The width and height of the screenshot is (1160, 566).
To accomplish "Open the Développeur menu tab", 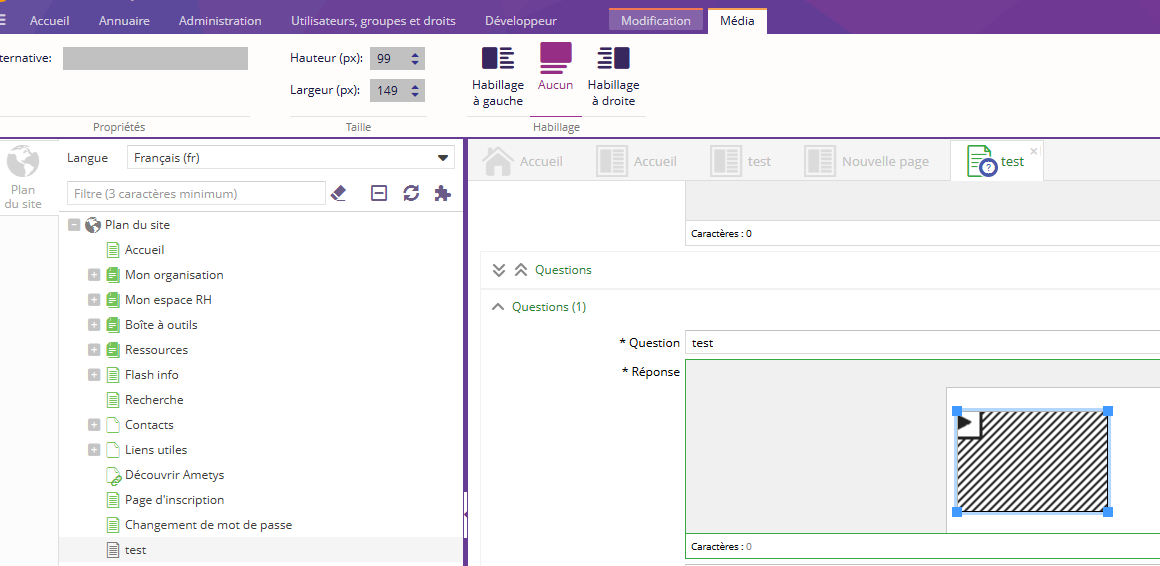I will [x=520, y=21].
